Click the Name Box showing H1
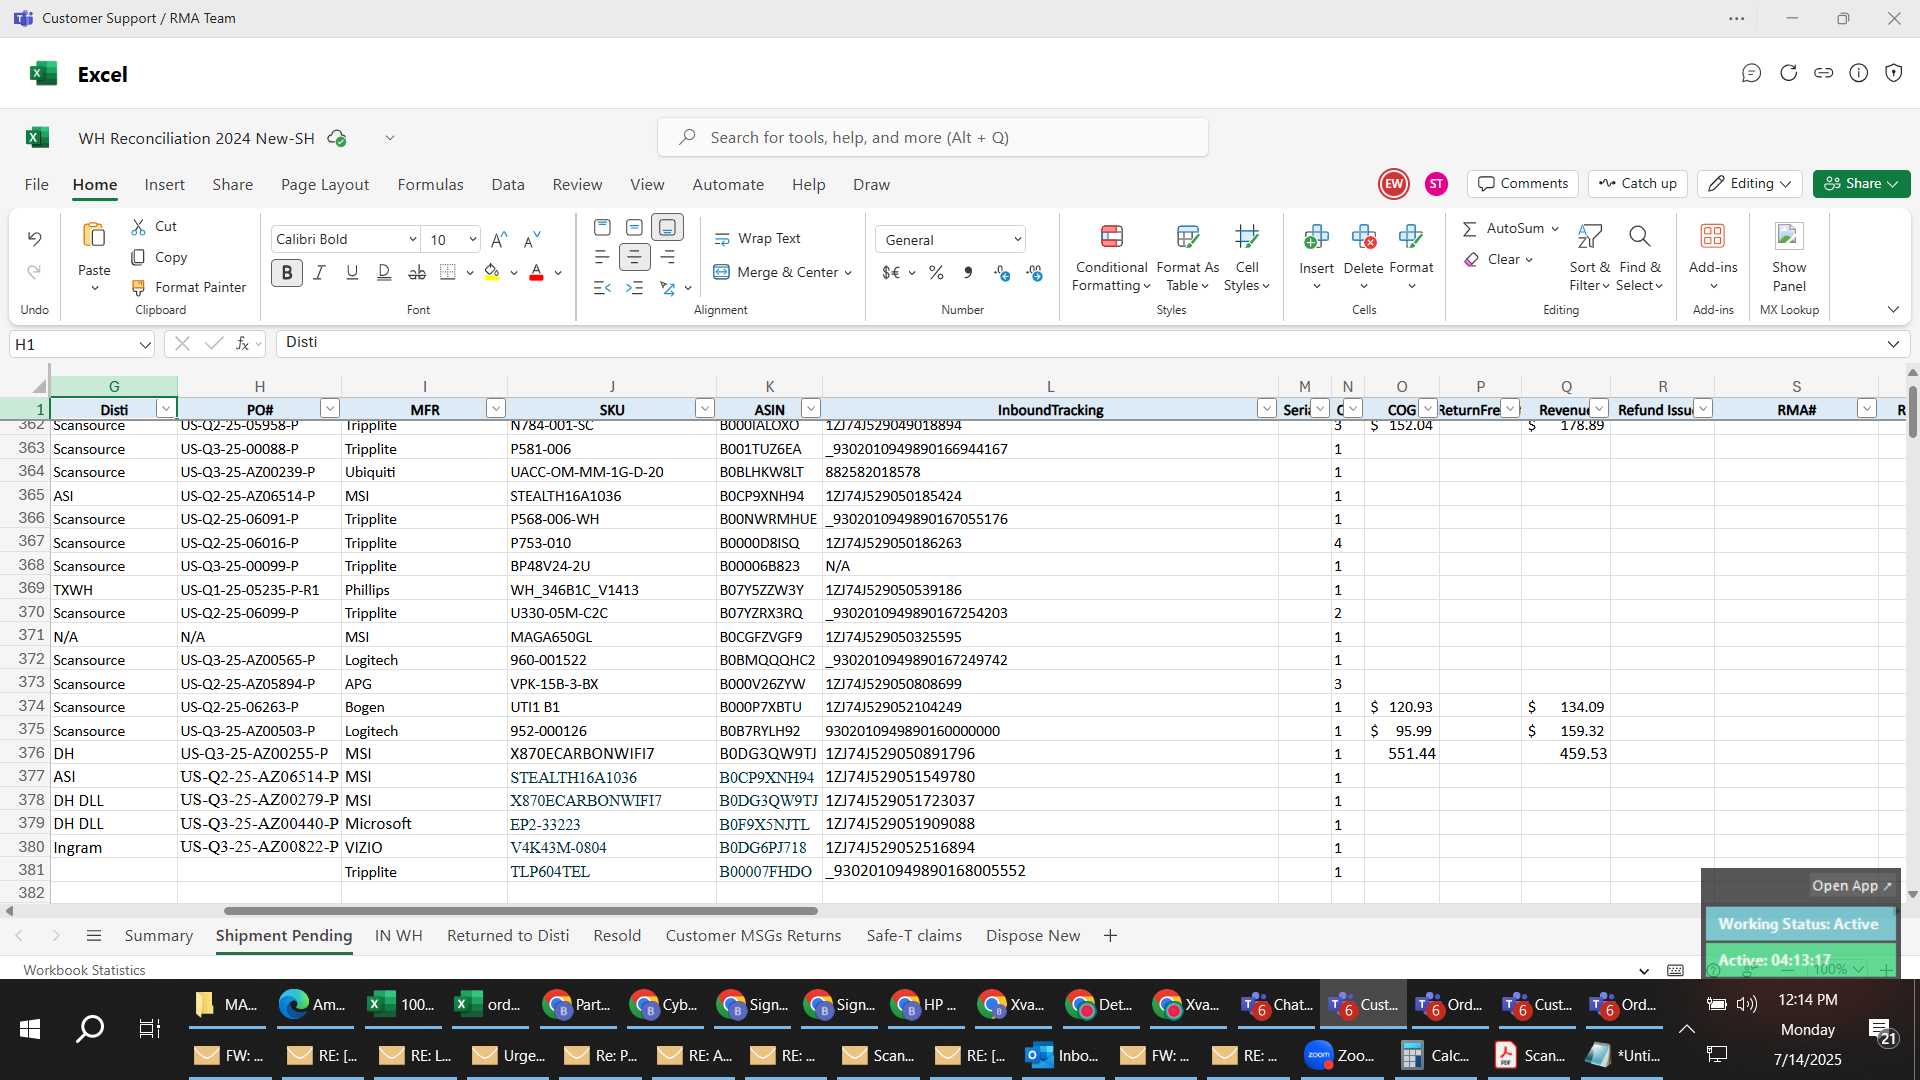The height and width of the screenshot is (1080, 1920). click(x=81, y=344)
